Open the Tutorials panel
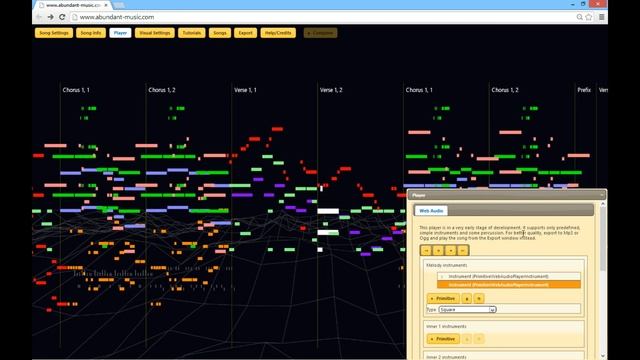Screen dimensions: 640x360 tap(191, 33)
